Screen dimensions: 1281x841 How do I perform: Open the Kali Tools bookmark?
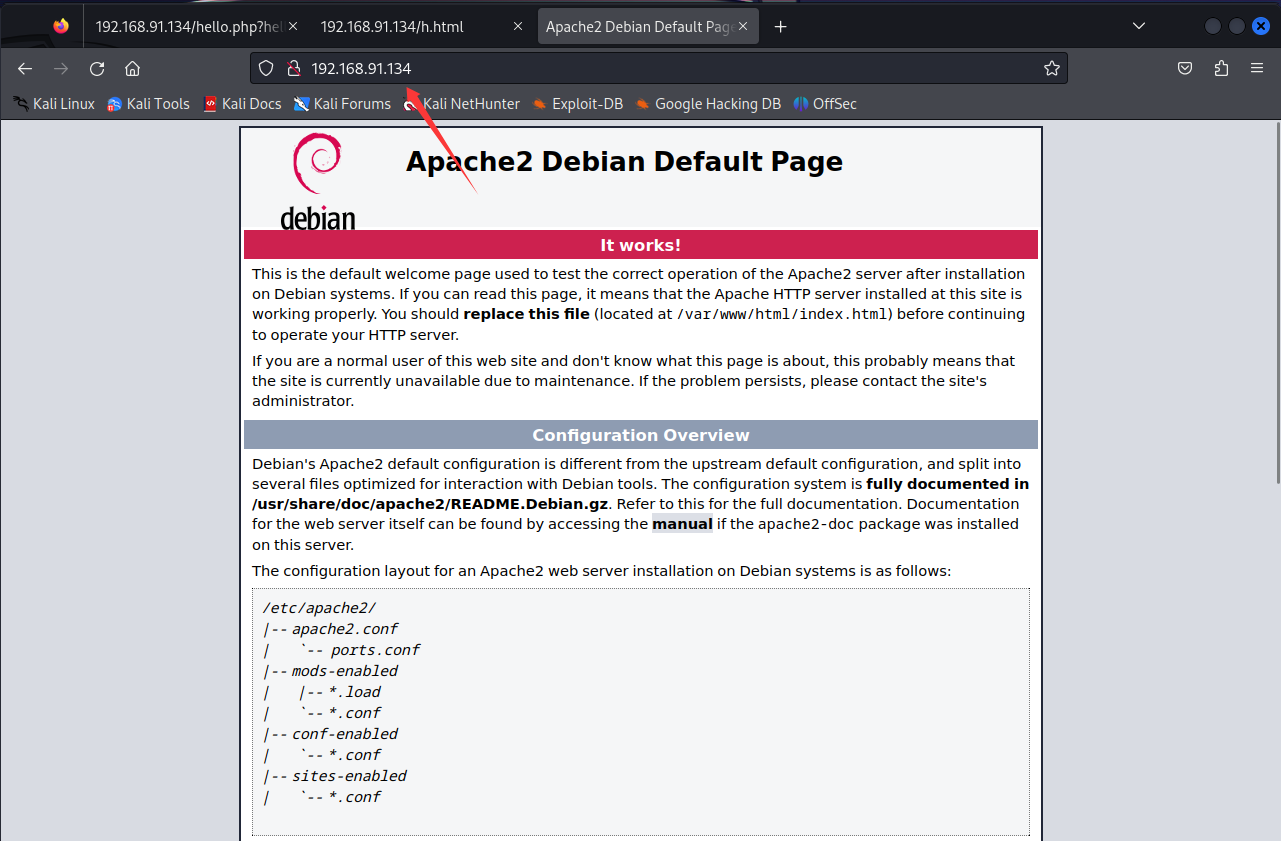[148, 103]
